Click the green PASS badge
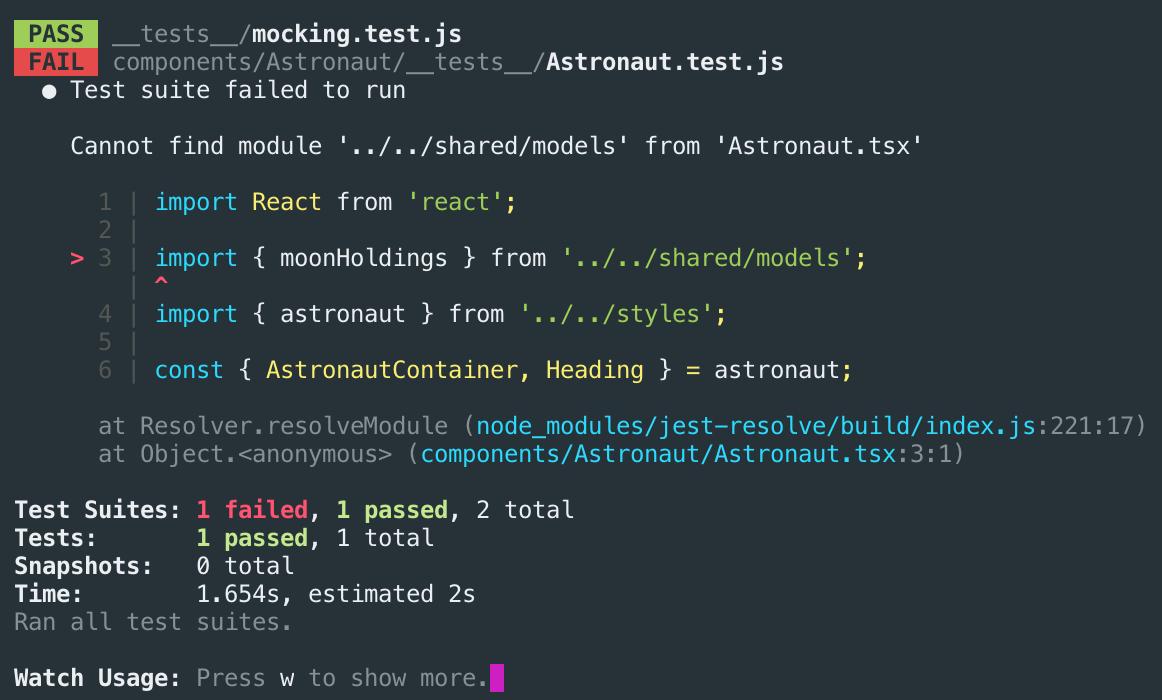 pyautogui.click(x=56, y=34)
